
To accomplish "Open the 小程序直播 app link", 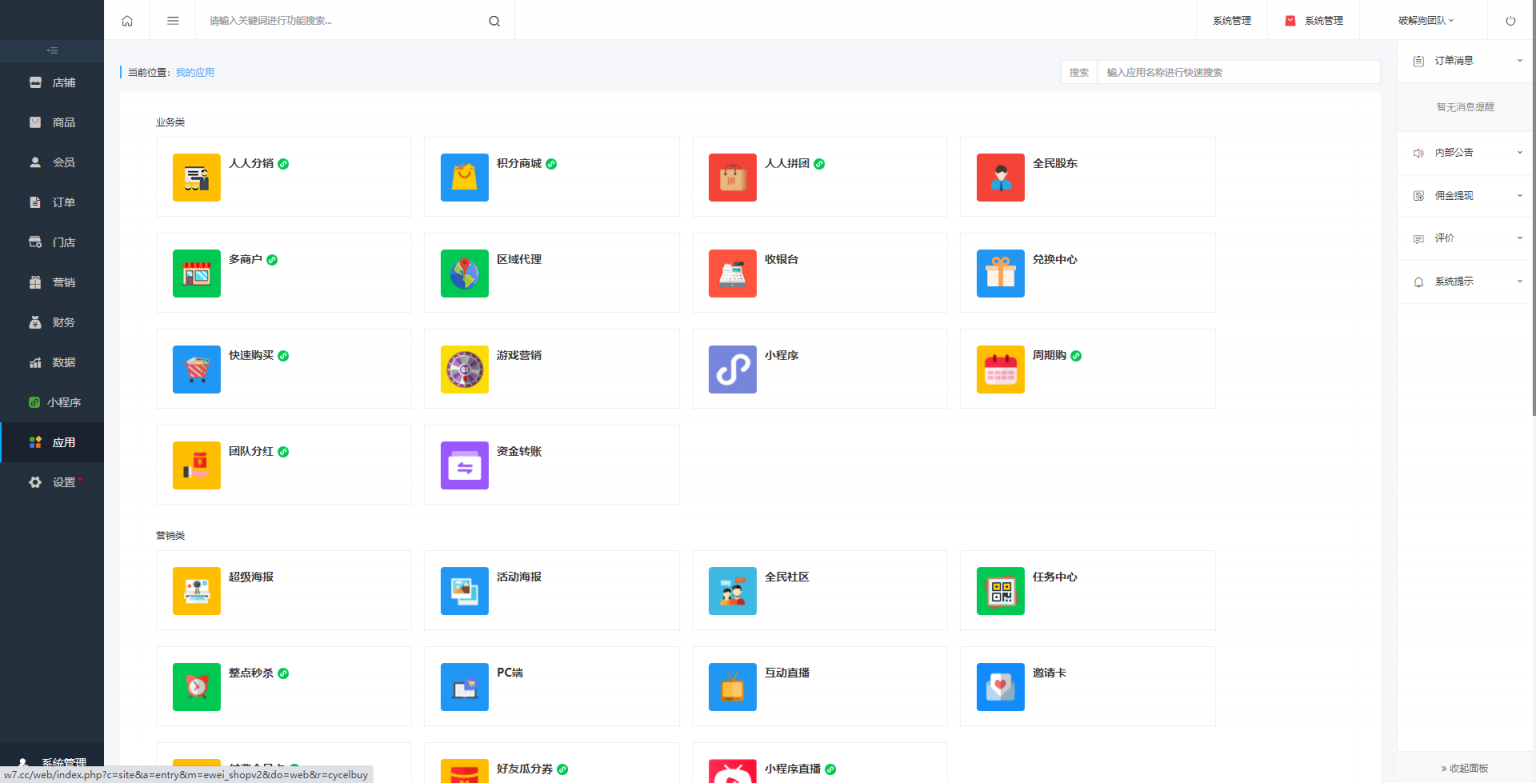I will (x=792, y=769).
